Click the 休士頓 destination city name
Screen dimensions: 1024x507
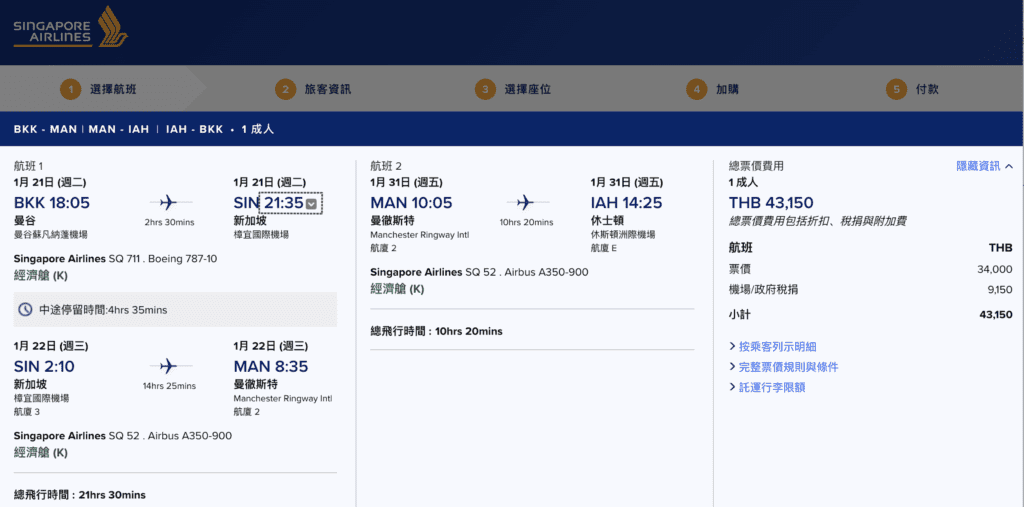606,221
